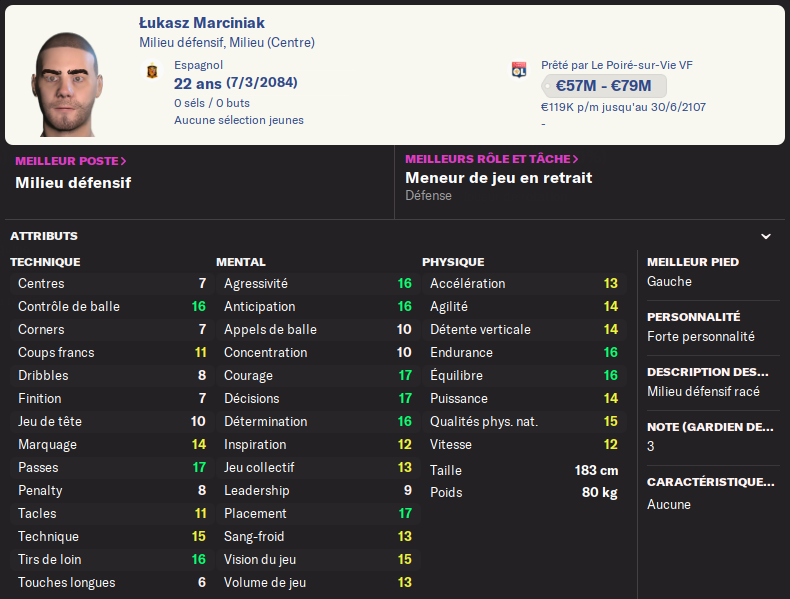Click the Olympique Lyonnais club logo

pos(519,70)
